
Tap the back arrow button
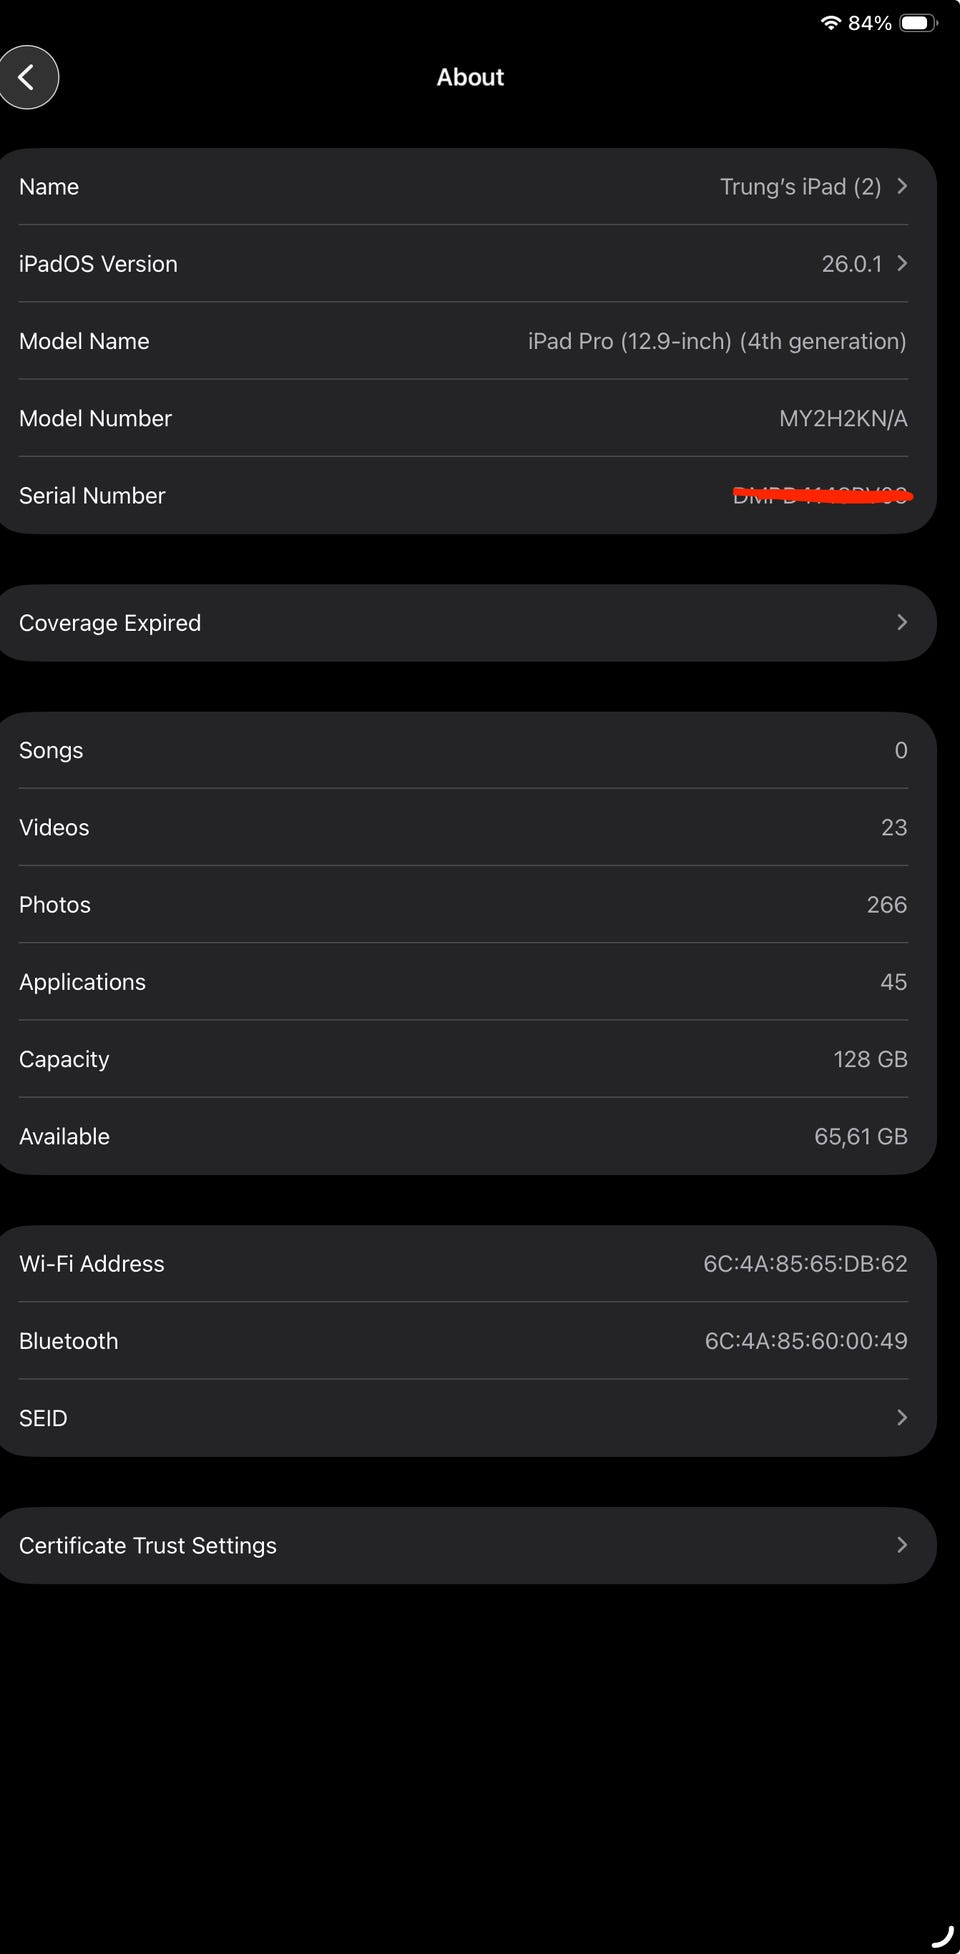(28, 77)
